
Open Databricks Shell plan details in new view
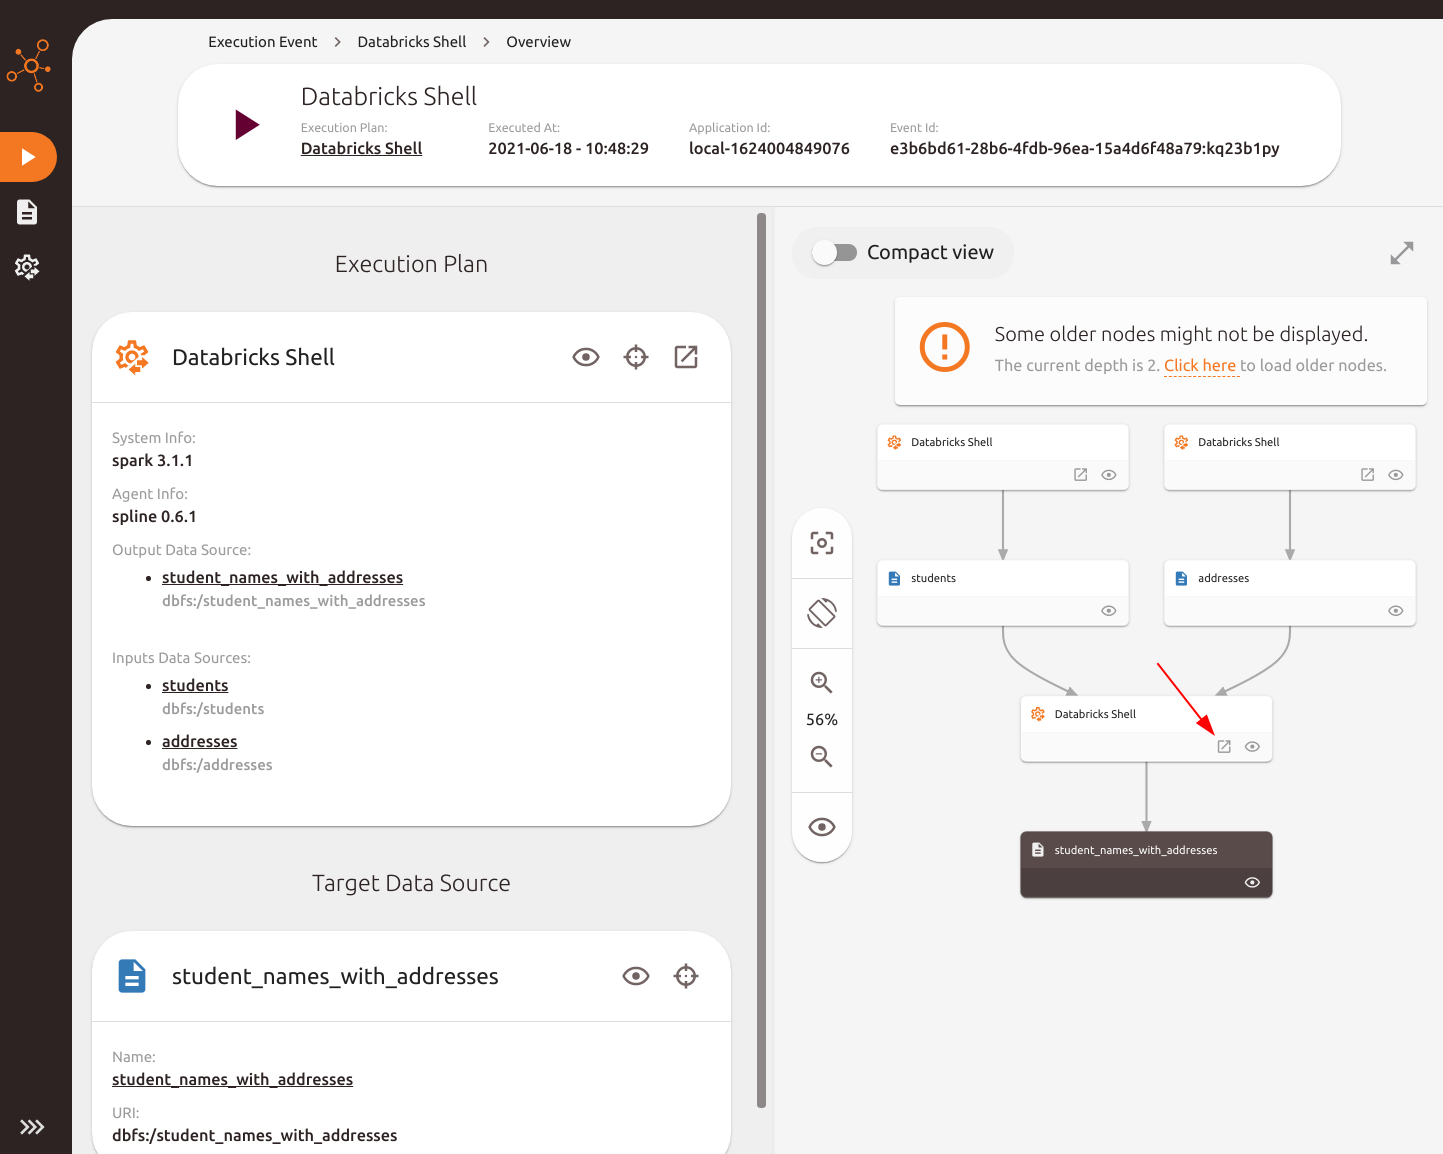tap(686, 357)
